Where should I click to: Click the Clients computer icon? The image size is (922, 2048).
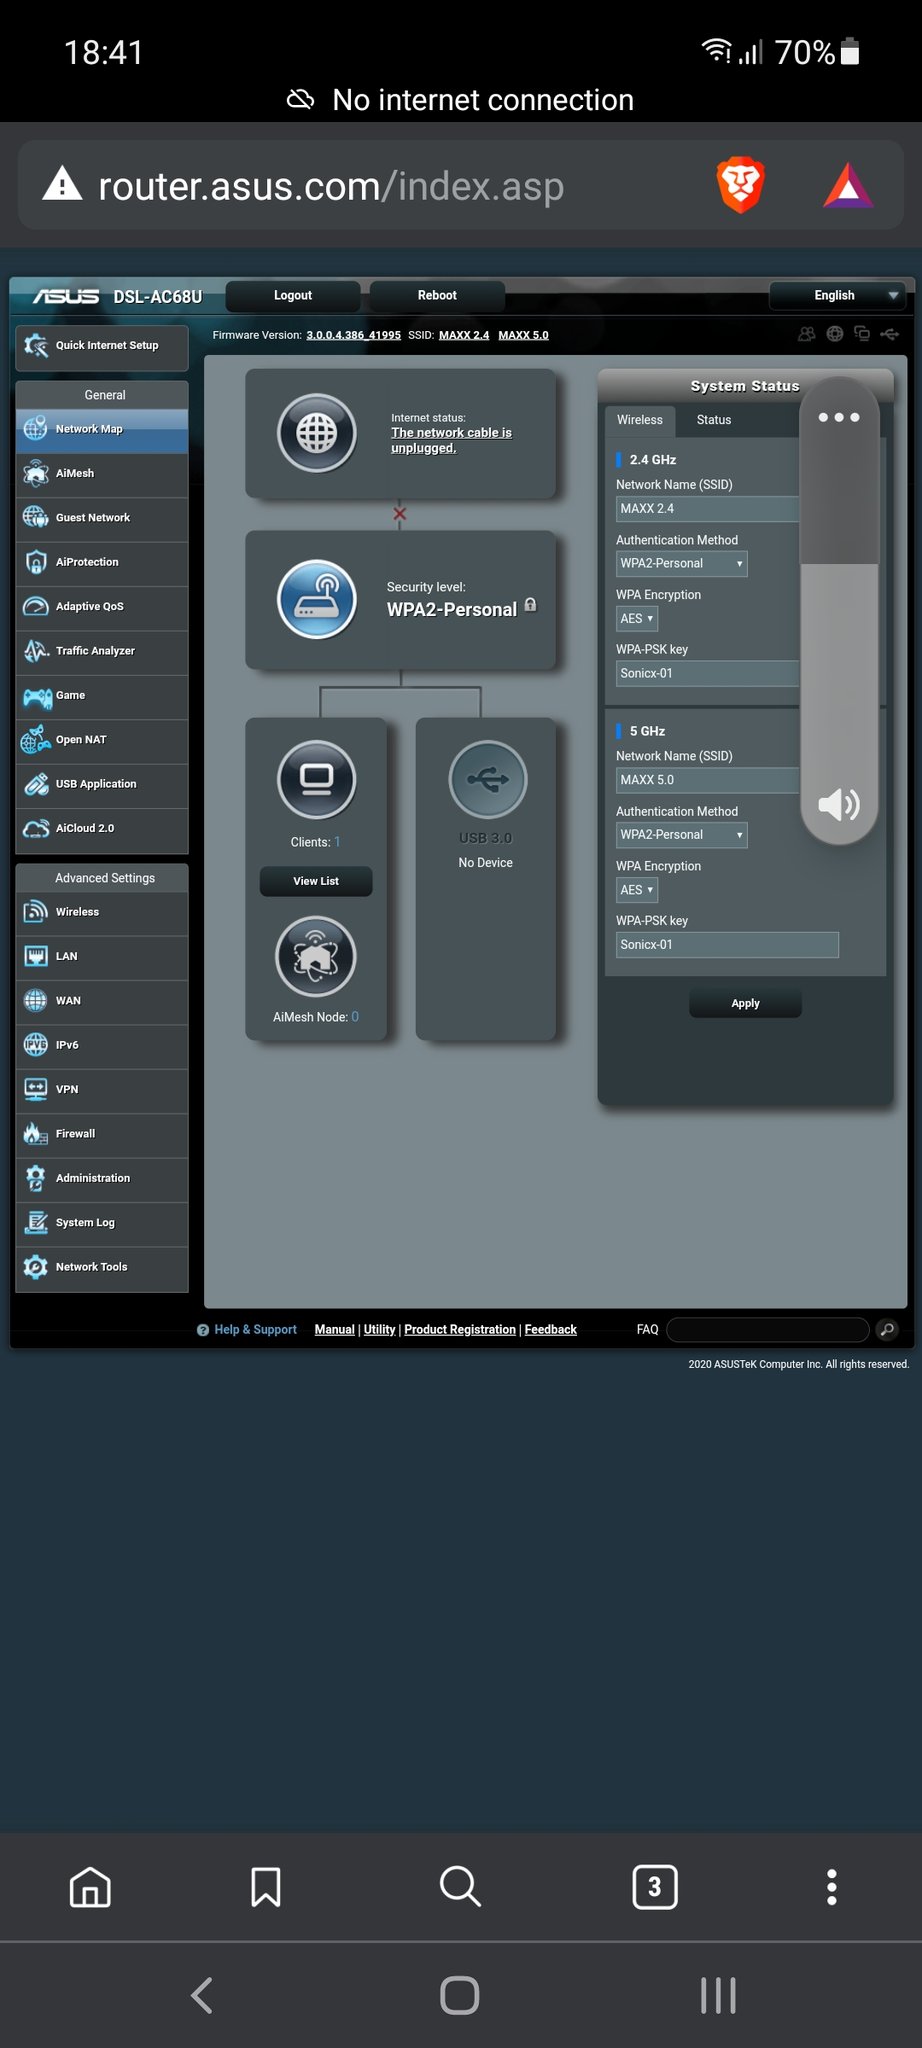316,779
